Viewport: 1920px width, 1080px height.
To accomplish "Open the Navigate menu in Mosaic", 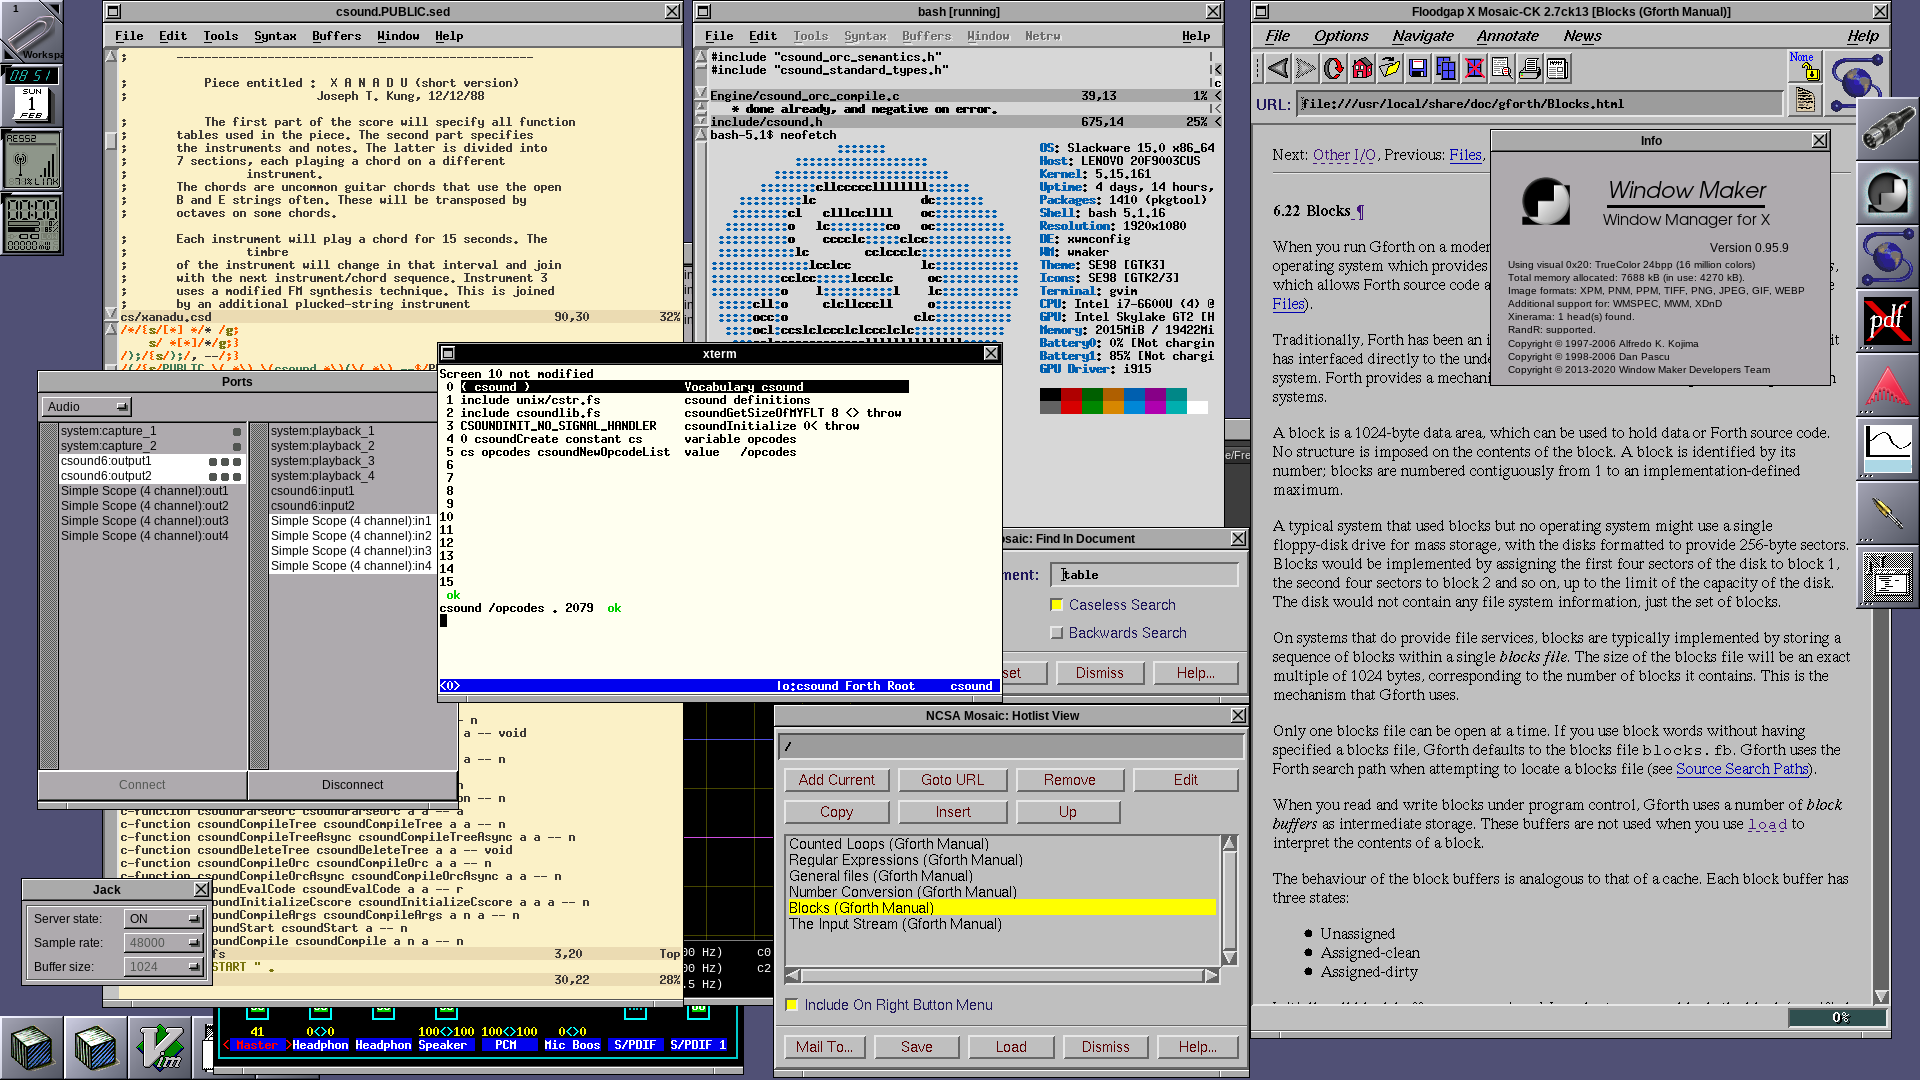I will [x=1422, y=36].
